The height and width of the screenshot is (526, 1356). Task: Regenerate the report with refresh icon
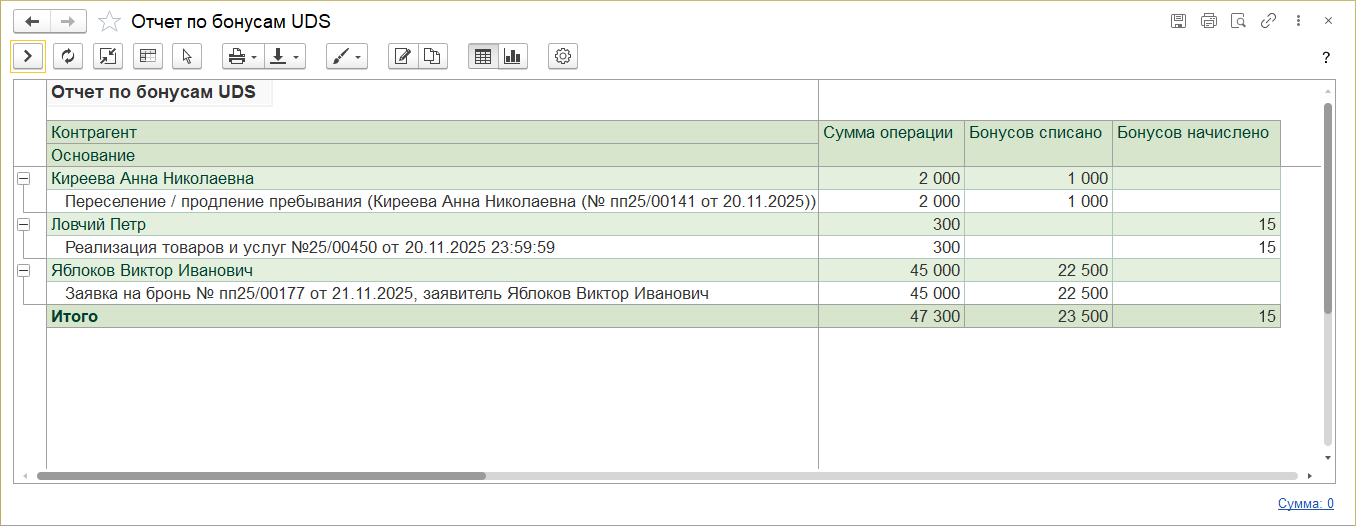68,57
